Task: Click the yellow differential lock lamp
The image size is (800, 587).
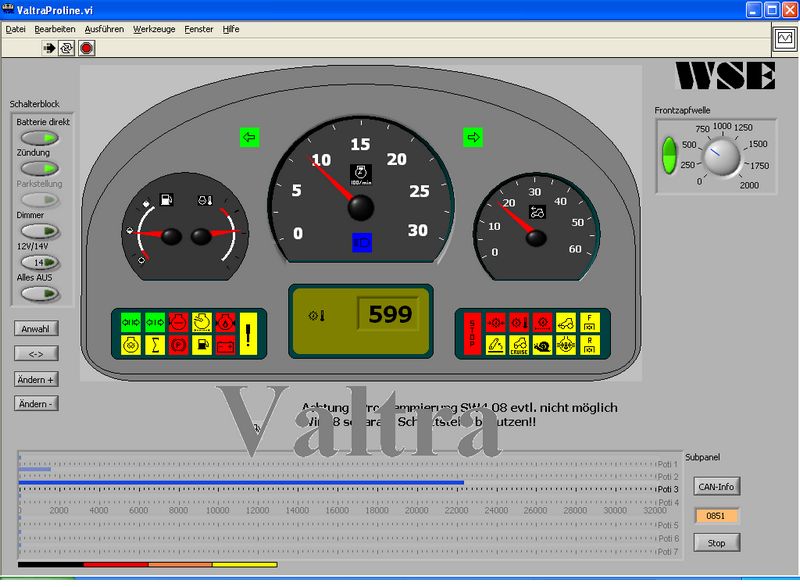Action: tap(566, 345)
